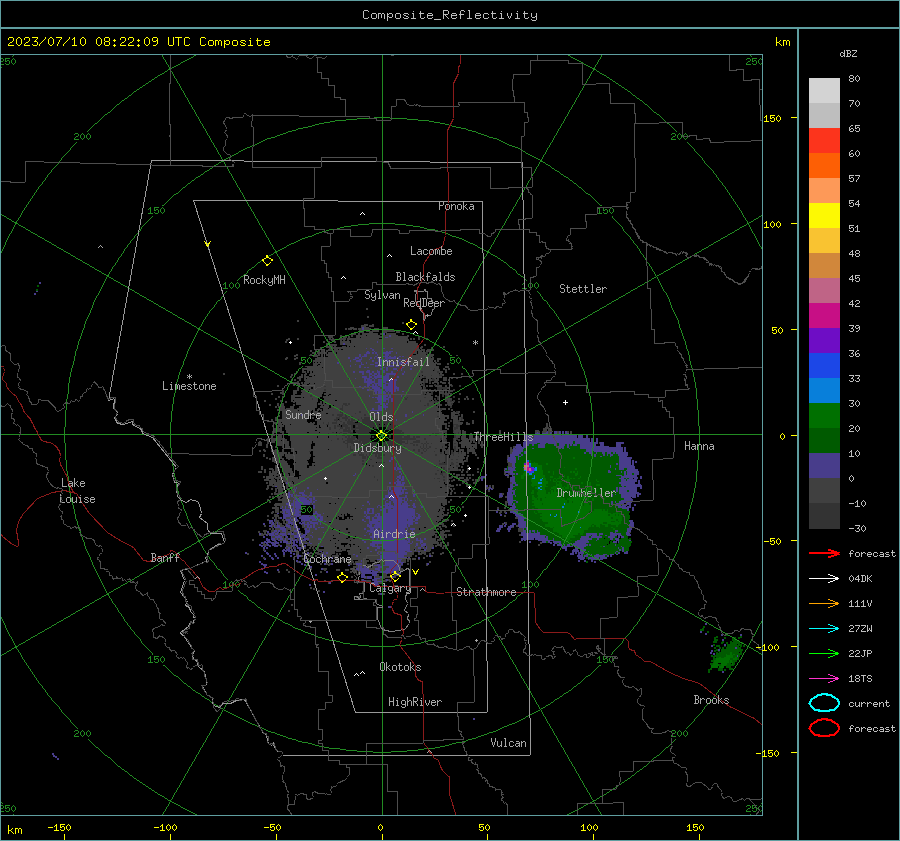This screenshot has width=900, height=841.
Task: Click the dBZ legend heading
Action: tap(848, 53)
